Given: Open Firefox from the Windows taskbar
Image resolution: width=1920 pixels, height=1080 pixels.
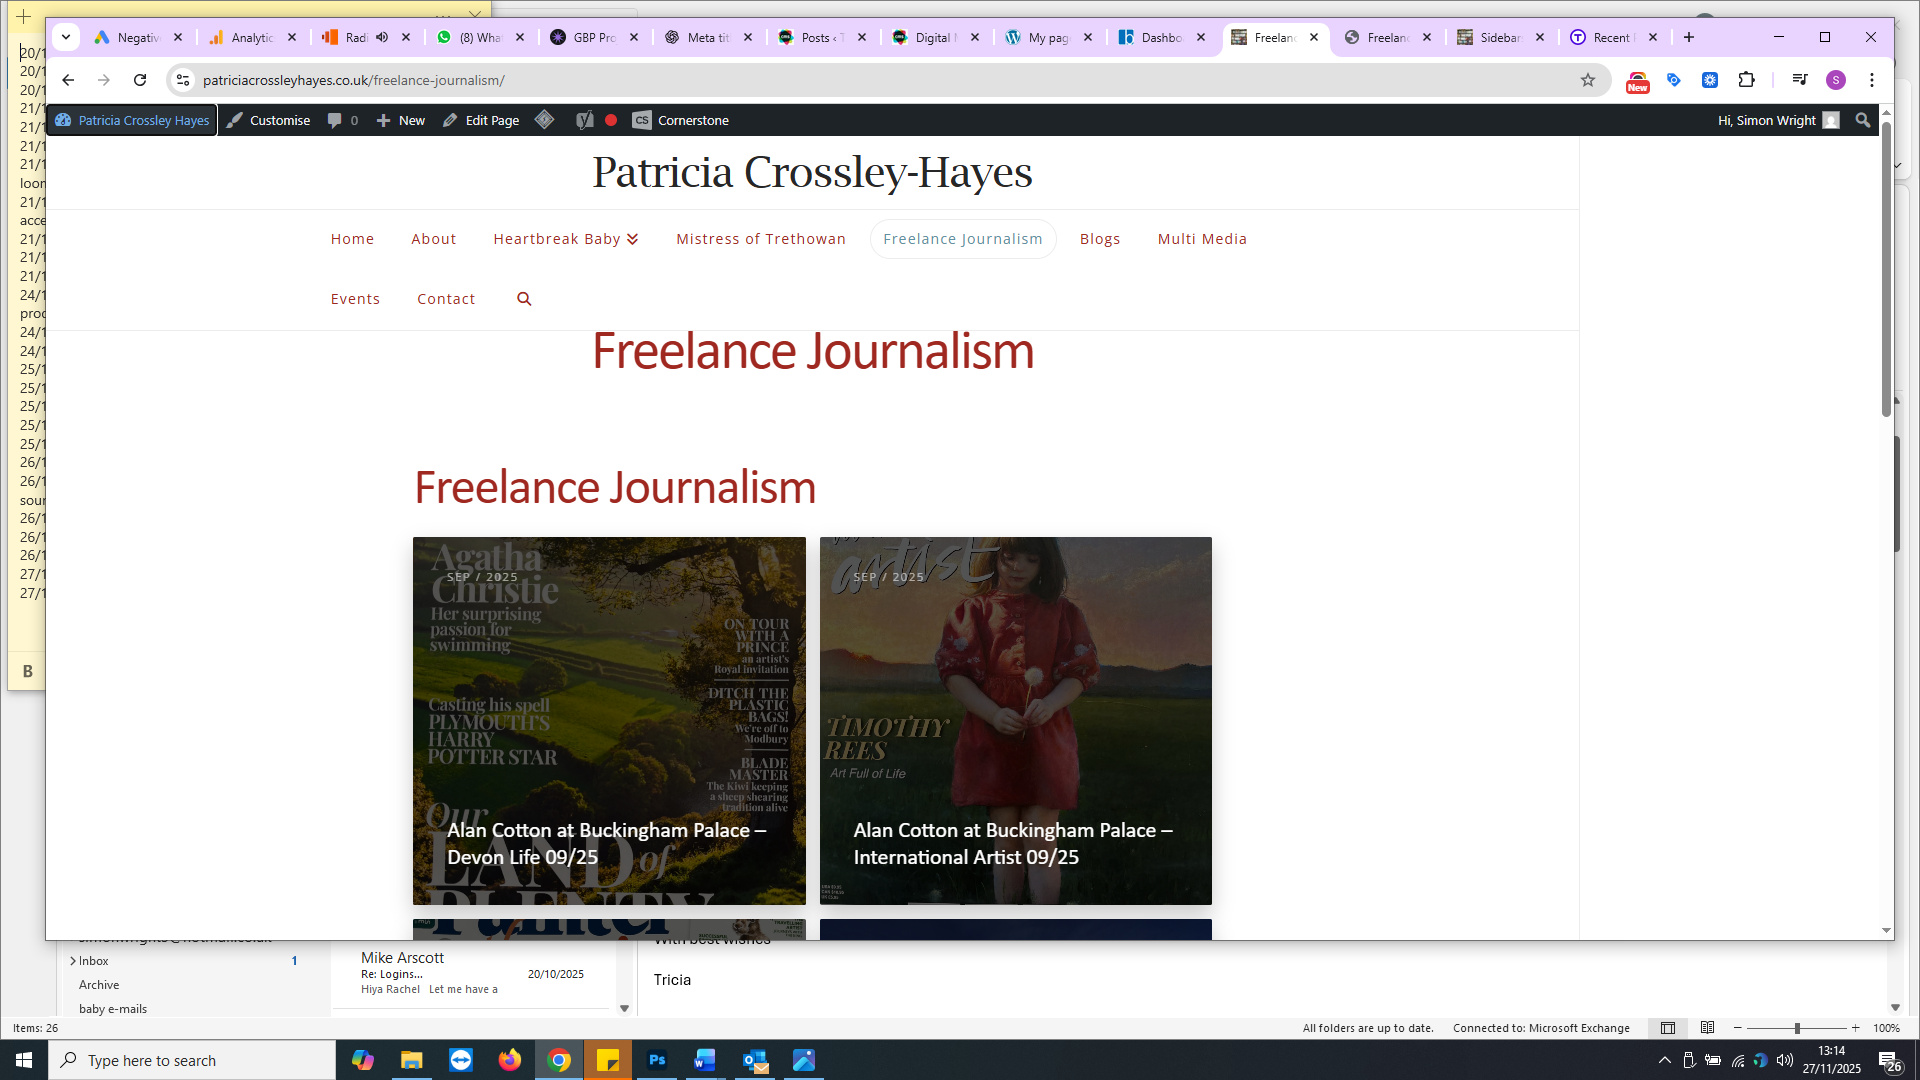Looking at the screenshot, I should pyautogui.click(x=510, y=1060).
